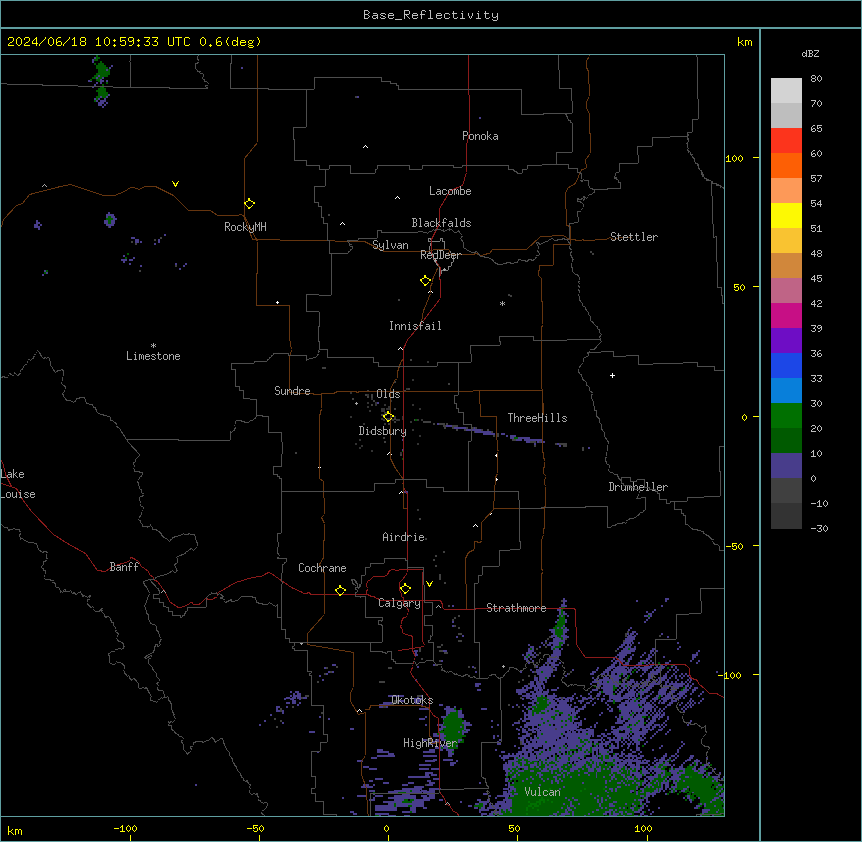Click the ThreeHills town label
The width and height of the screenshot is (862, 842).
pos(537,418)
